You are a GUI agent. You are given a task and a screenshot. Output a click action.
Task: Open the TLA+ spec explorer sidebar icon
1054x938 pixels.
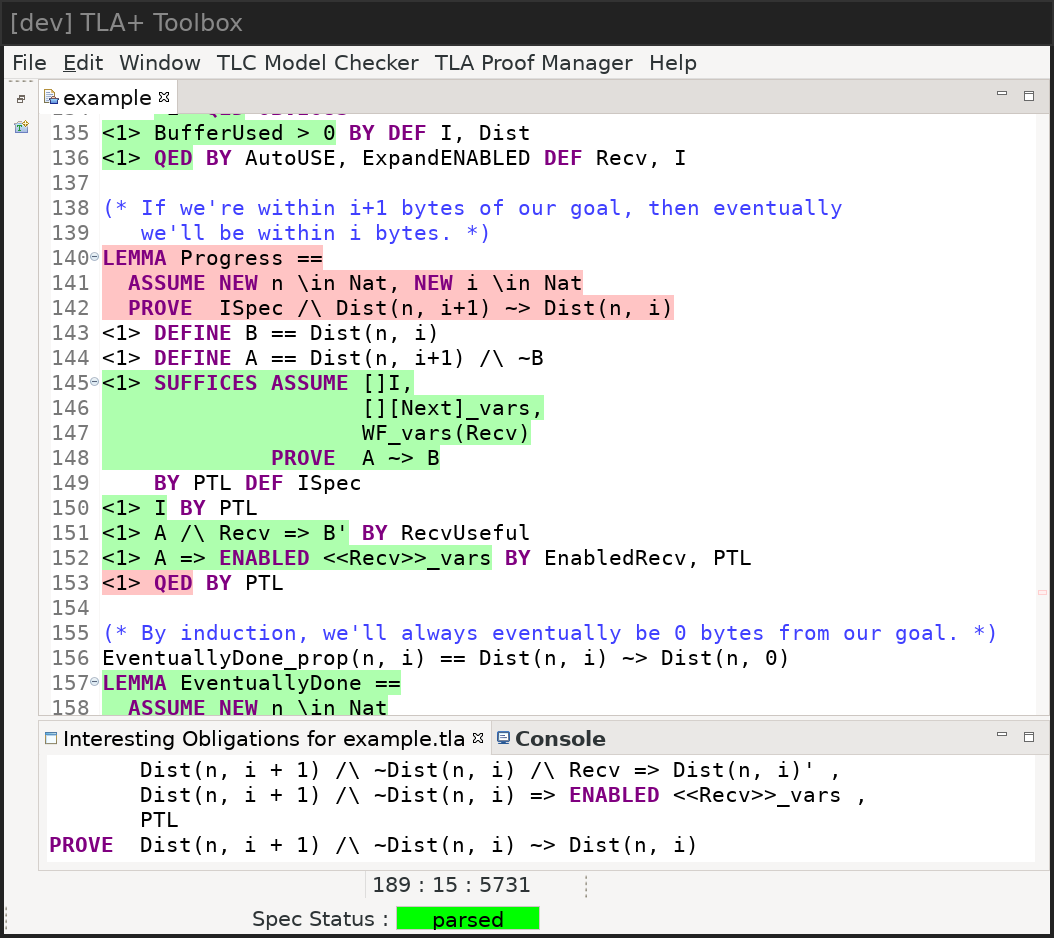click(x=21, y=127)
